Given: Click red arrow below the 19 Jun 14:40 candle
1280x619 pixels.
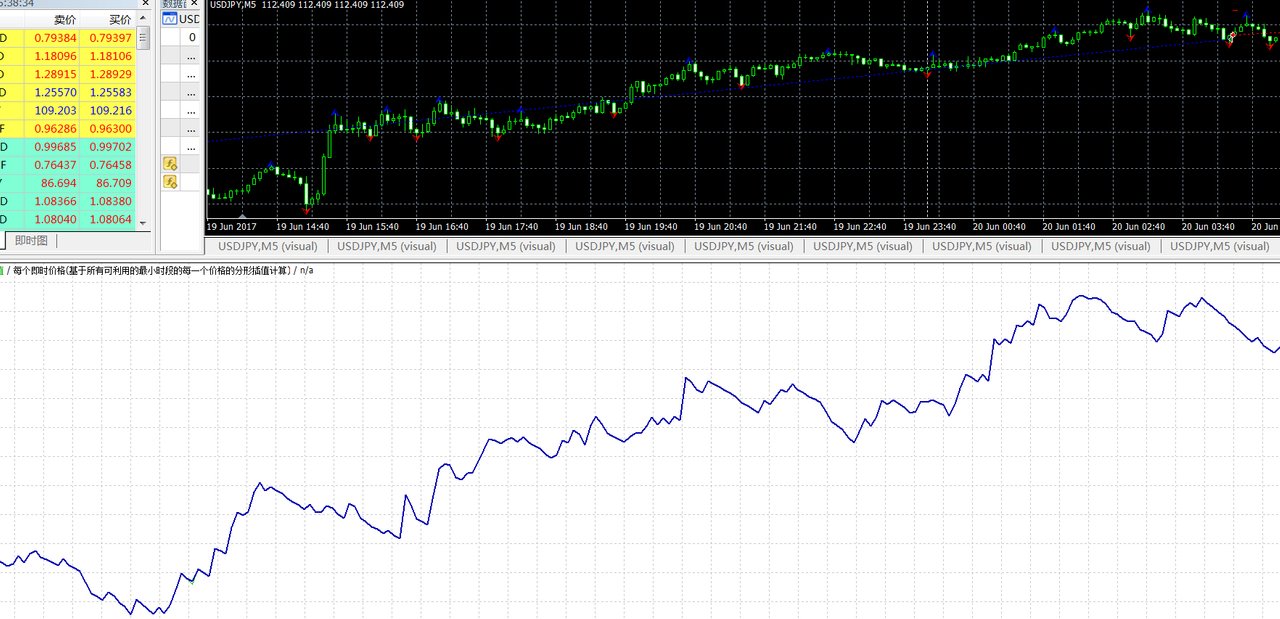Looking at the screenshot, I should (x=308, y=210).
